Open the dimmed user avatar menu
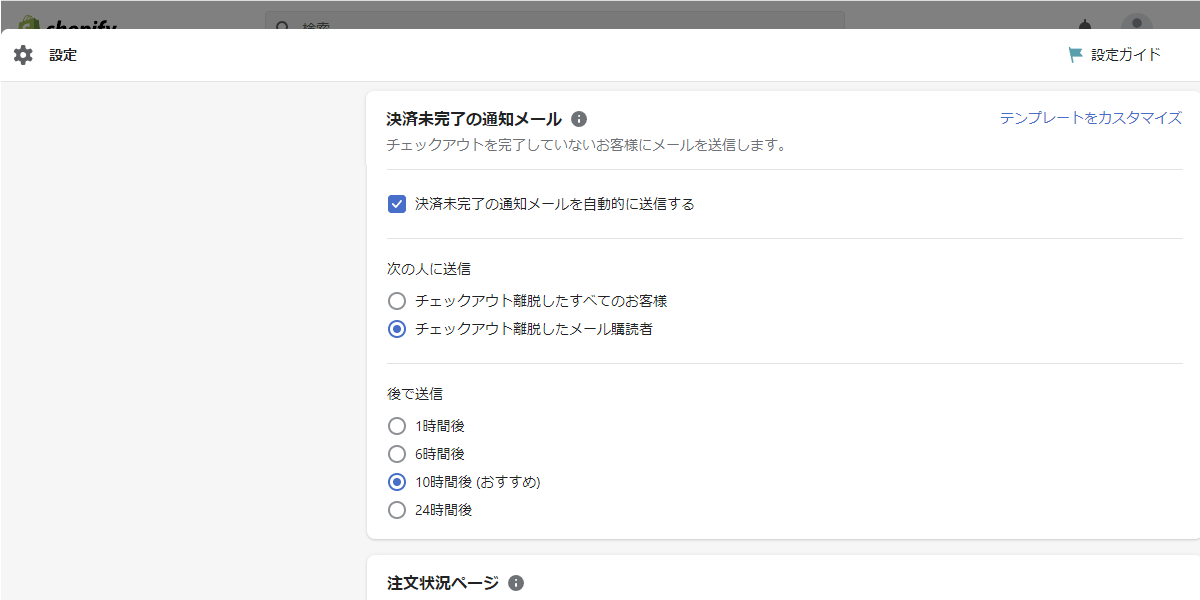The width and height of the screenshot is (1200, 600). 1136,22
